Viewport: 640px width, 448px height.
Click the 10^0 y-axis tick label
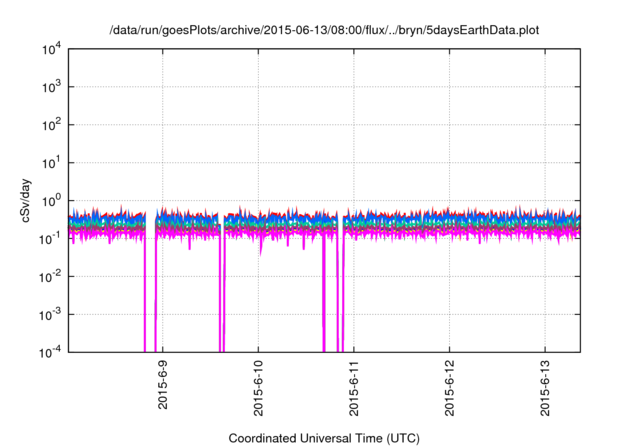pyautogui.click(x=52, y=201)
